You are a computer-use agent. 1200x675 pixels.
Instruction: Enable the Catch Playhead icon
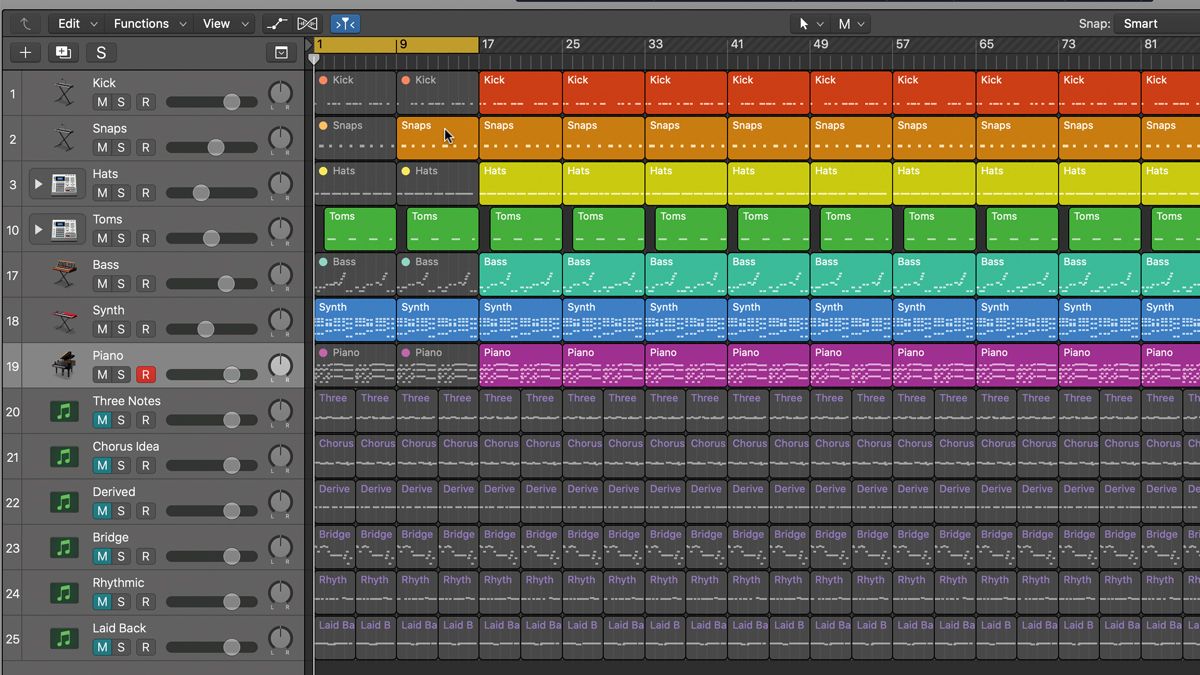345,23
